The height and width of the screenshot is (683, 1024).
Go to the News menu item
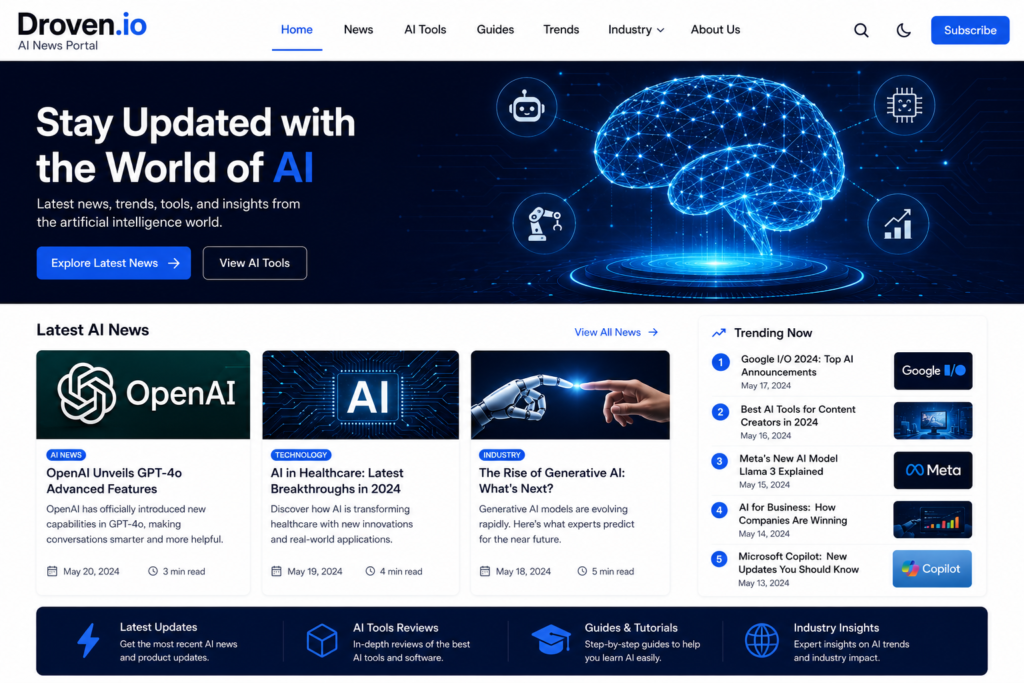coord(358,29)
